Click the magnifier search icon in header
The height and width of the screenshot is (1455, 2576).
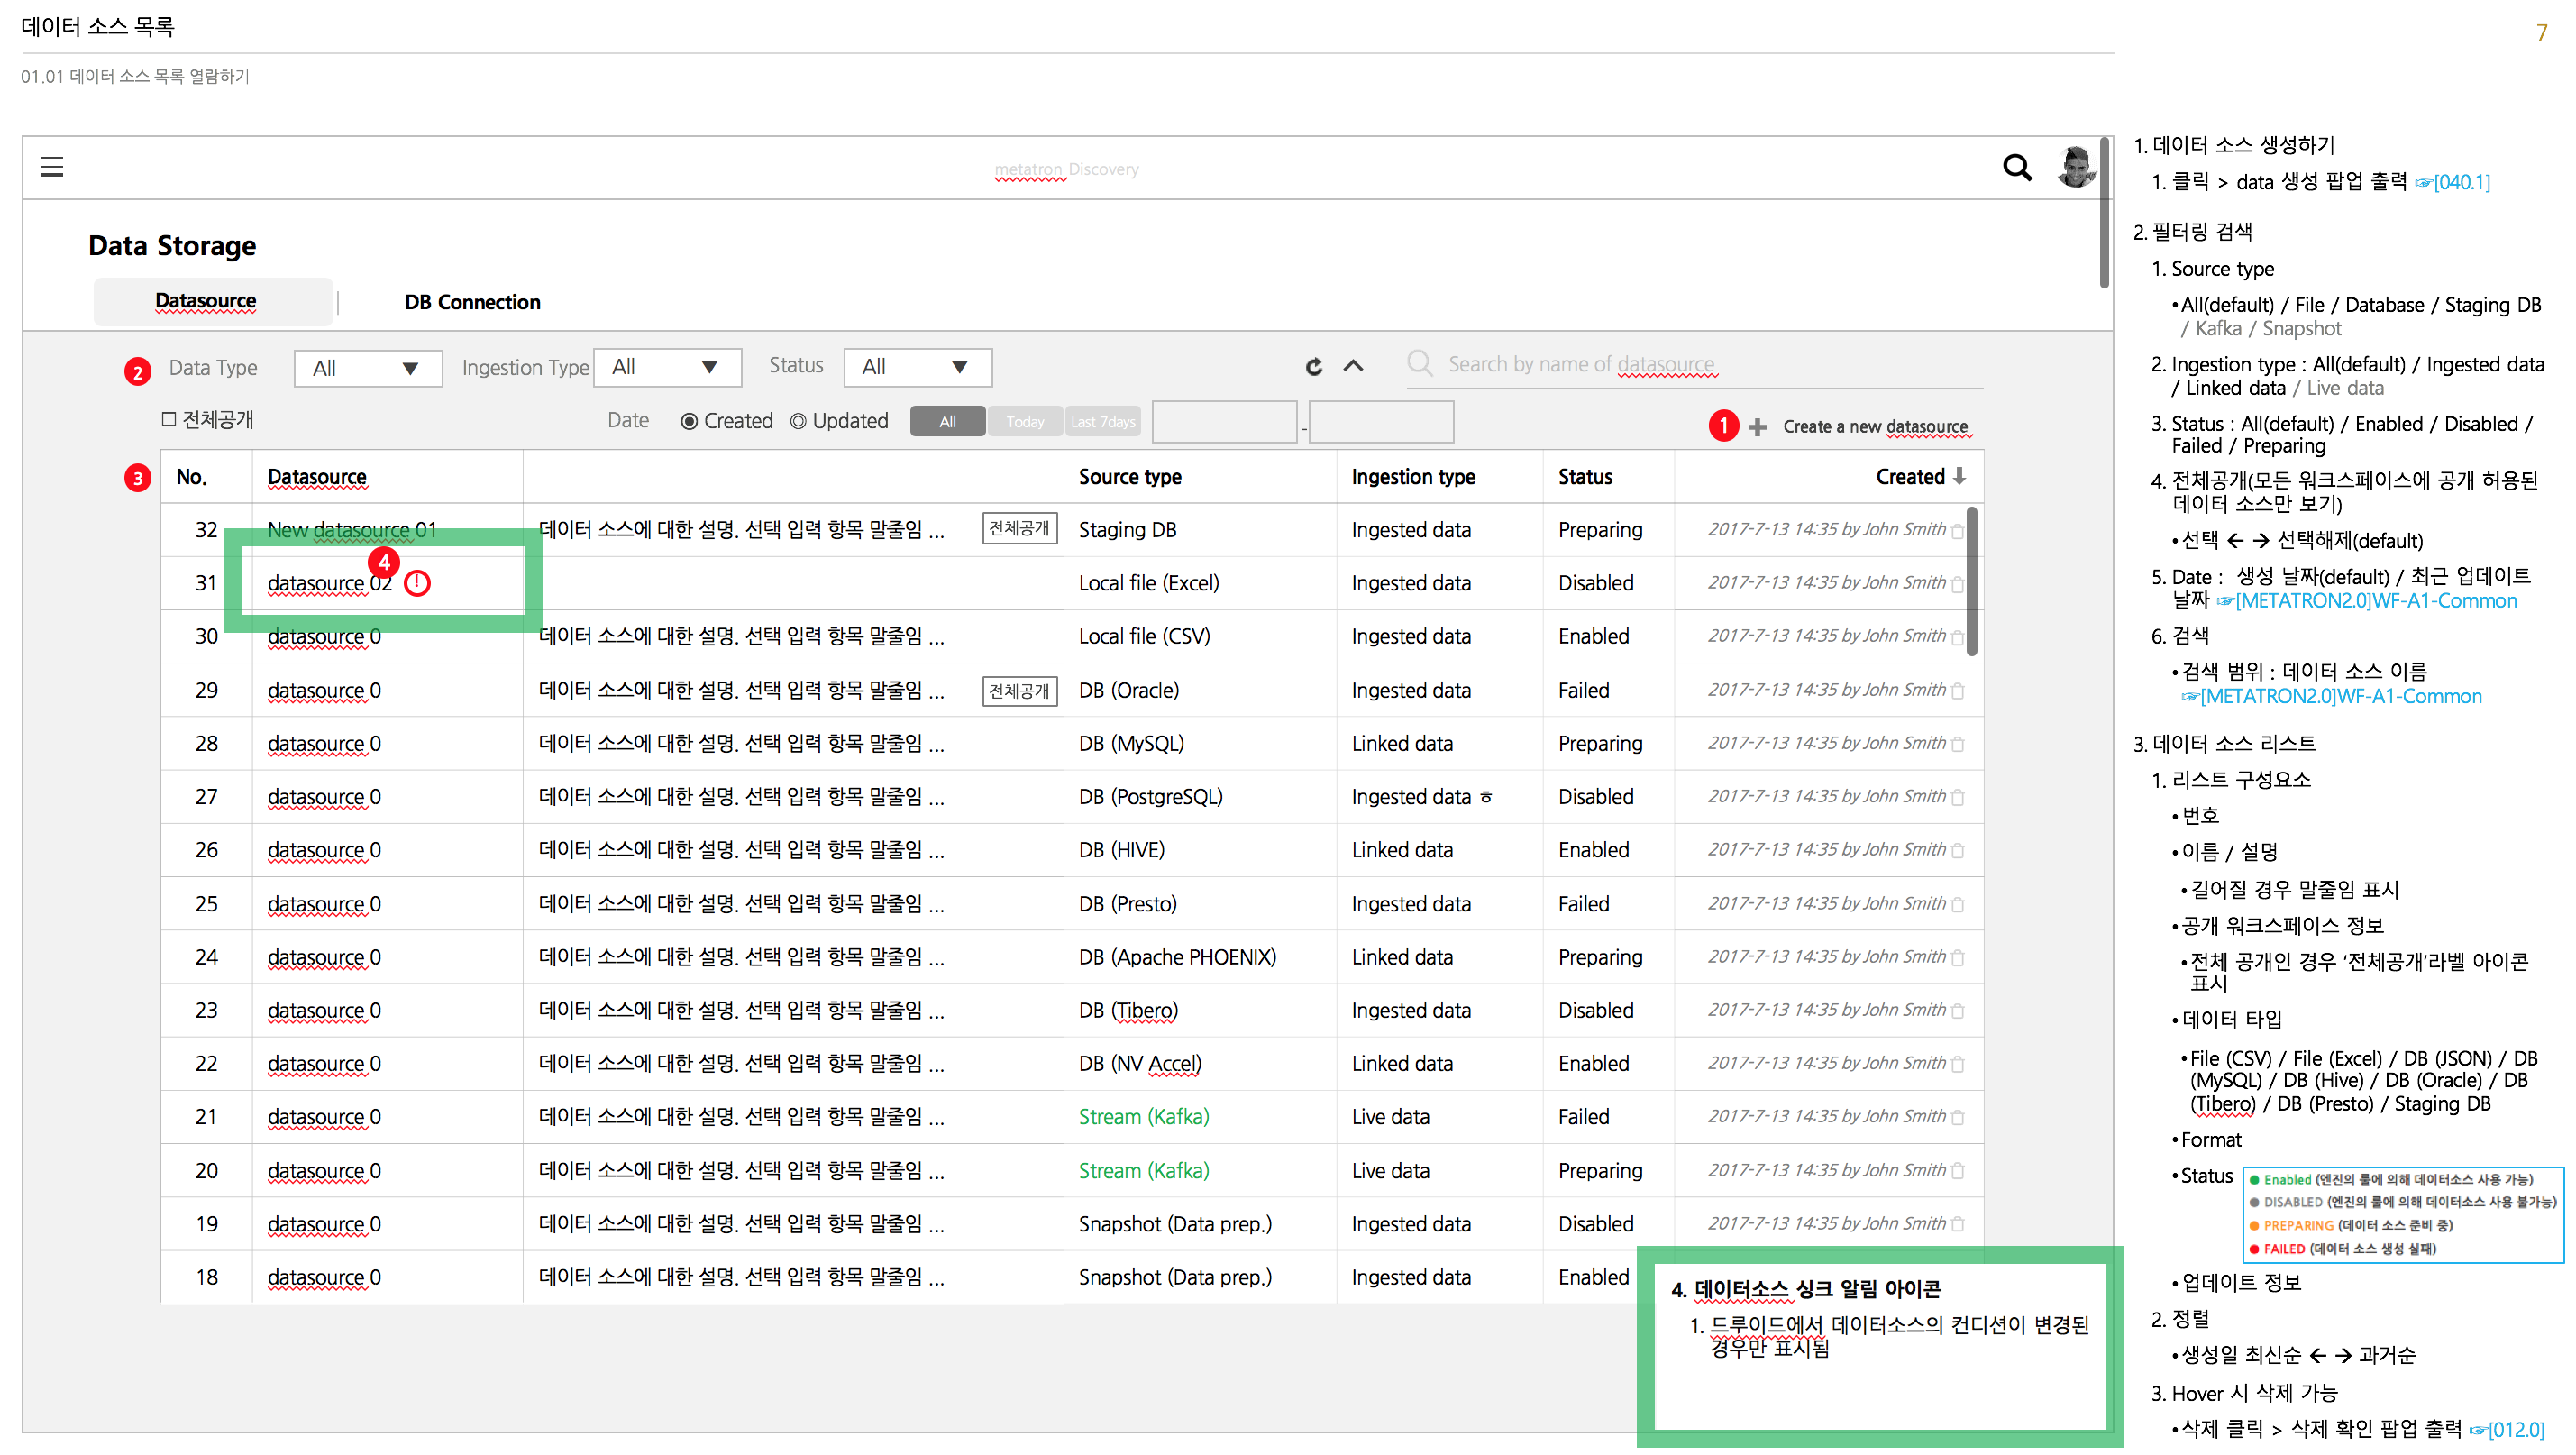2017,167
